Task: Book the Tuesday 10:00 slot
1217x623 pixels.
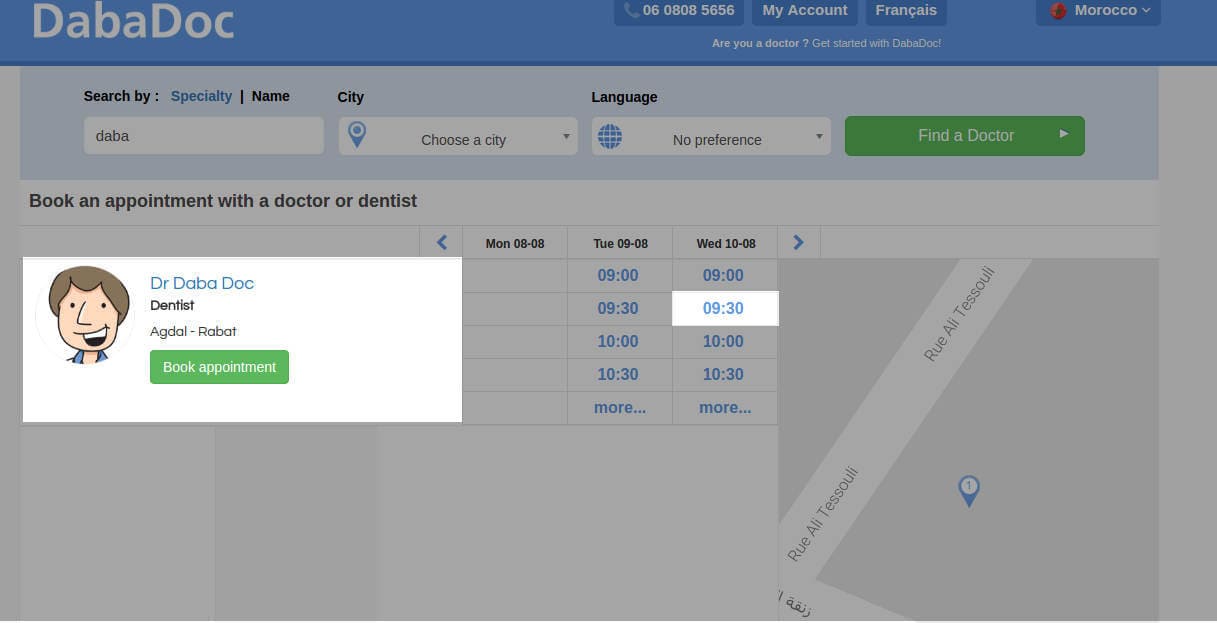Action: point(618,341)
